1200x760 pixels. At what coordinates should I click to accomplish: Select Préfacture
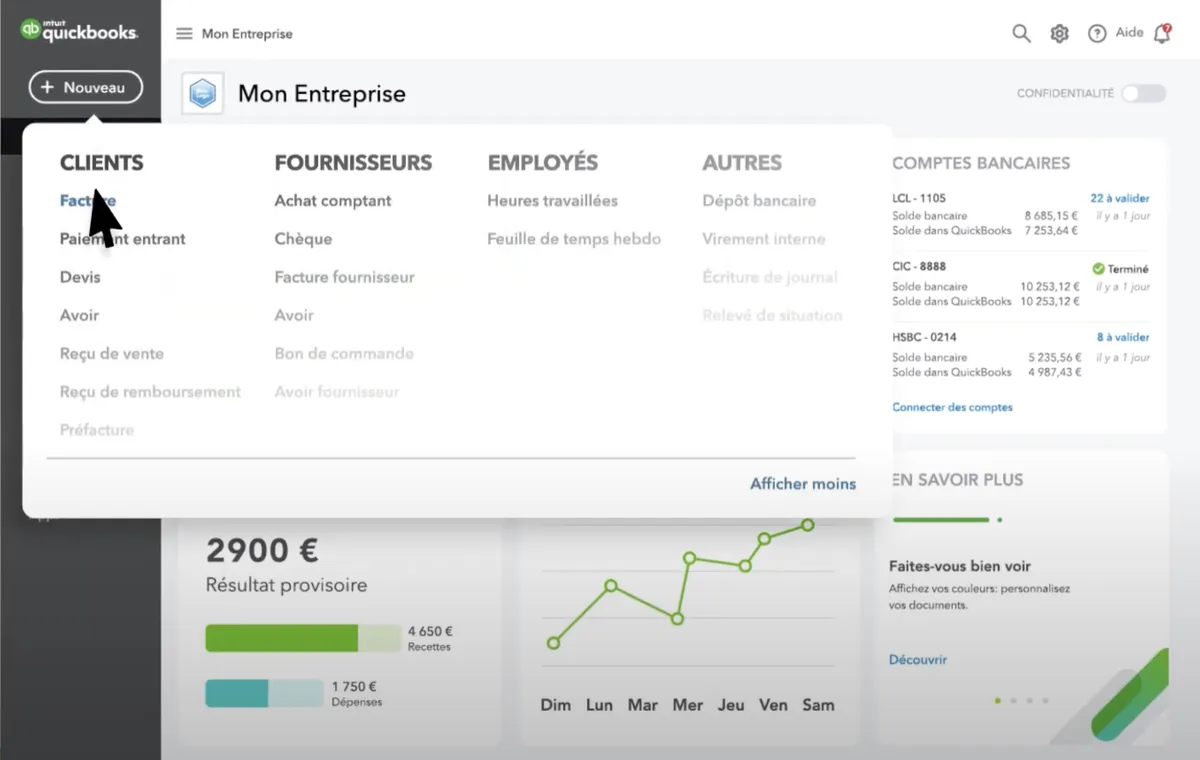97,429
